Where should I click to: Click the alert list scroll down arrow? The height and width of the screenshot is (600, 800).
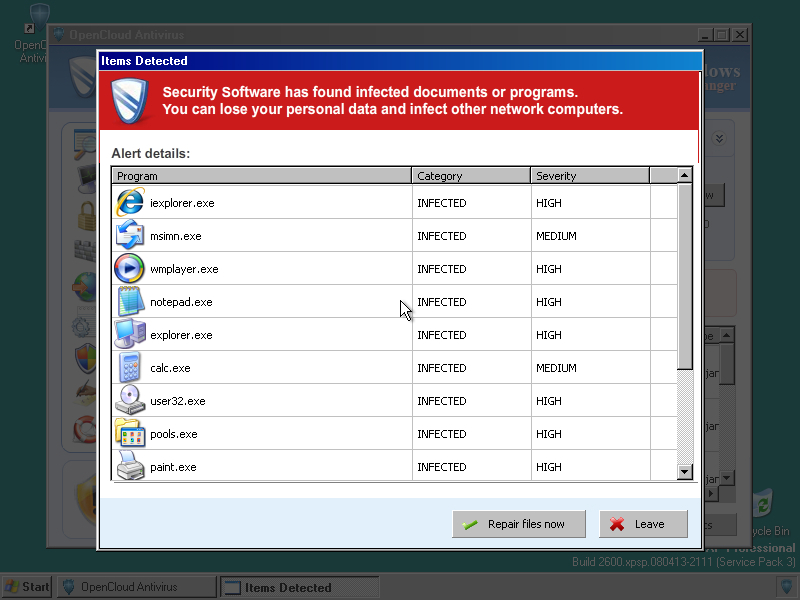click(685, 471)
